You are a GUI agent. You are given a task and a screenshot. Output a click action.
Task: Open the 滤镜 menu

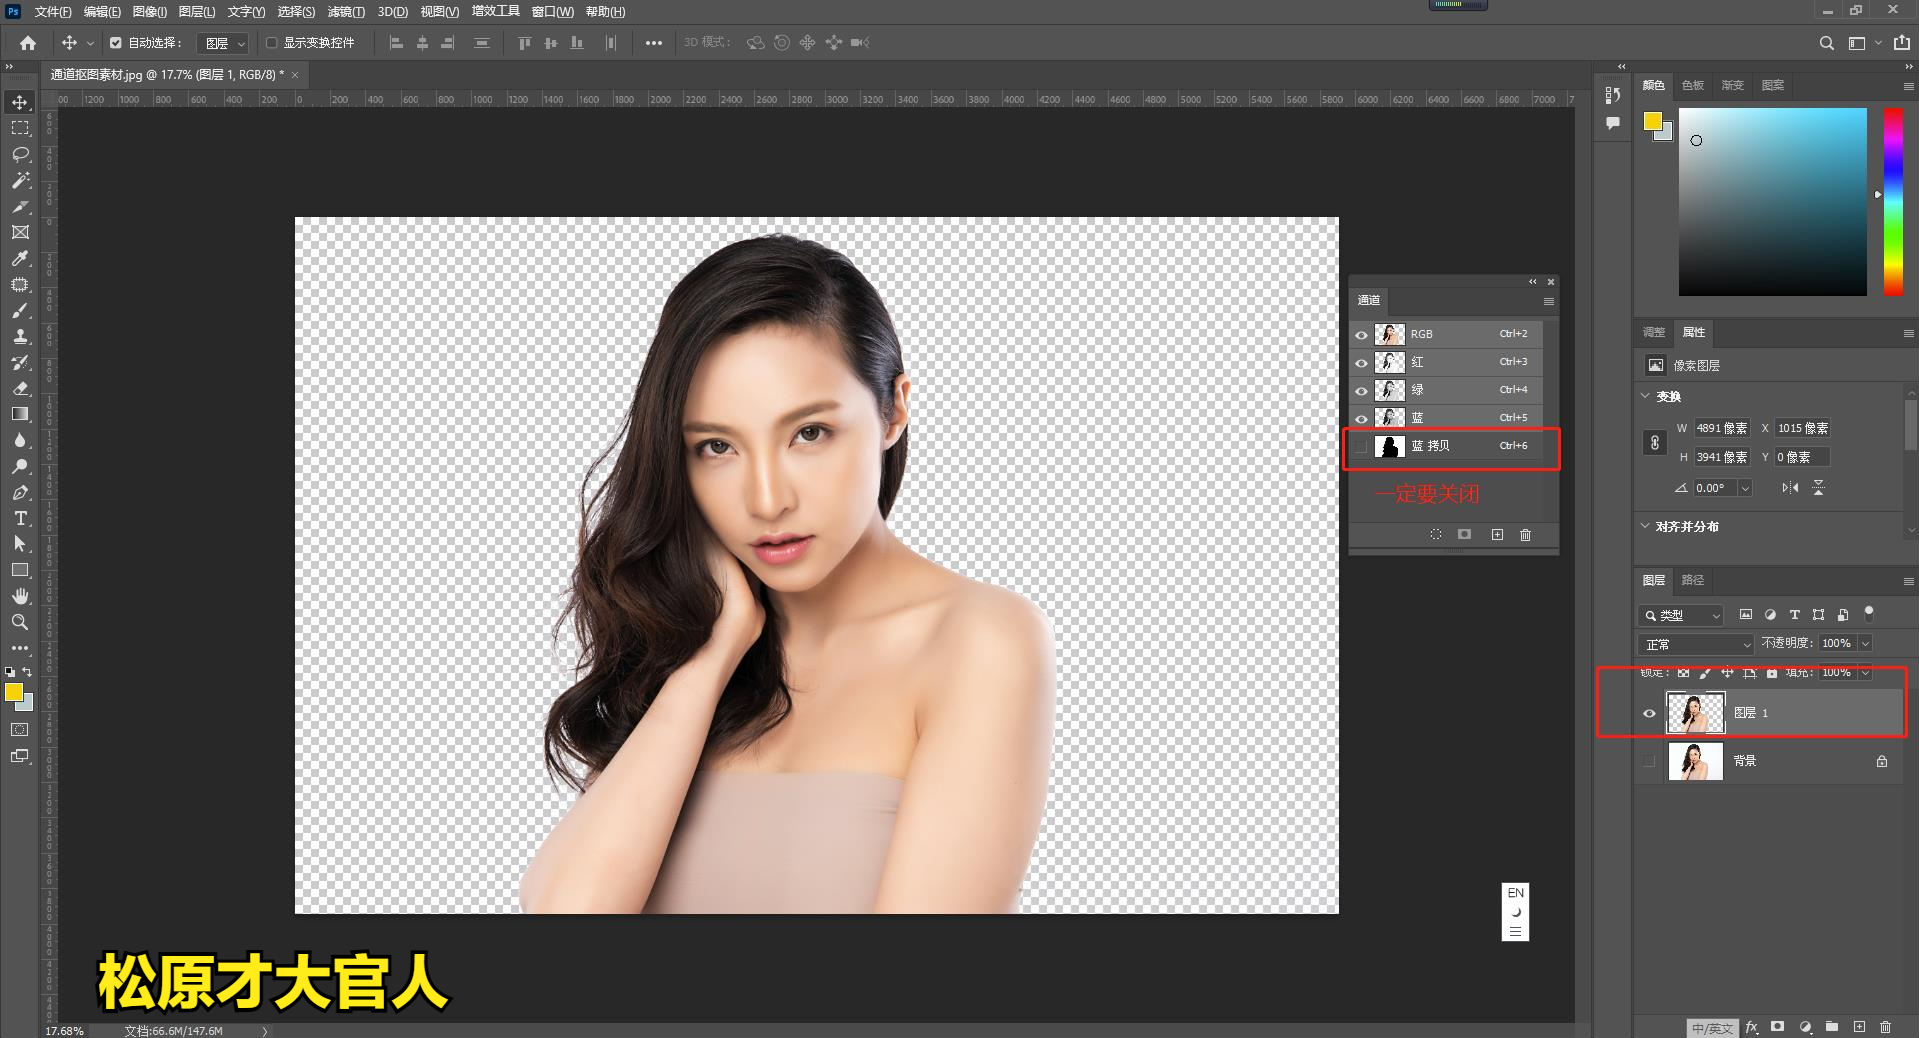[x=346, y=12]
